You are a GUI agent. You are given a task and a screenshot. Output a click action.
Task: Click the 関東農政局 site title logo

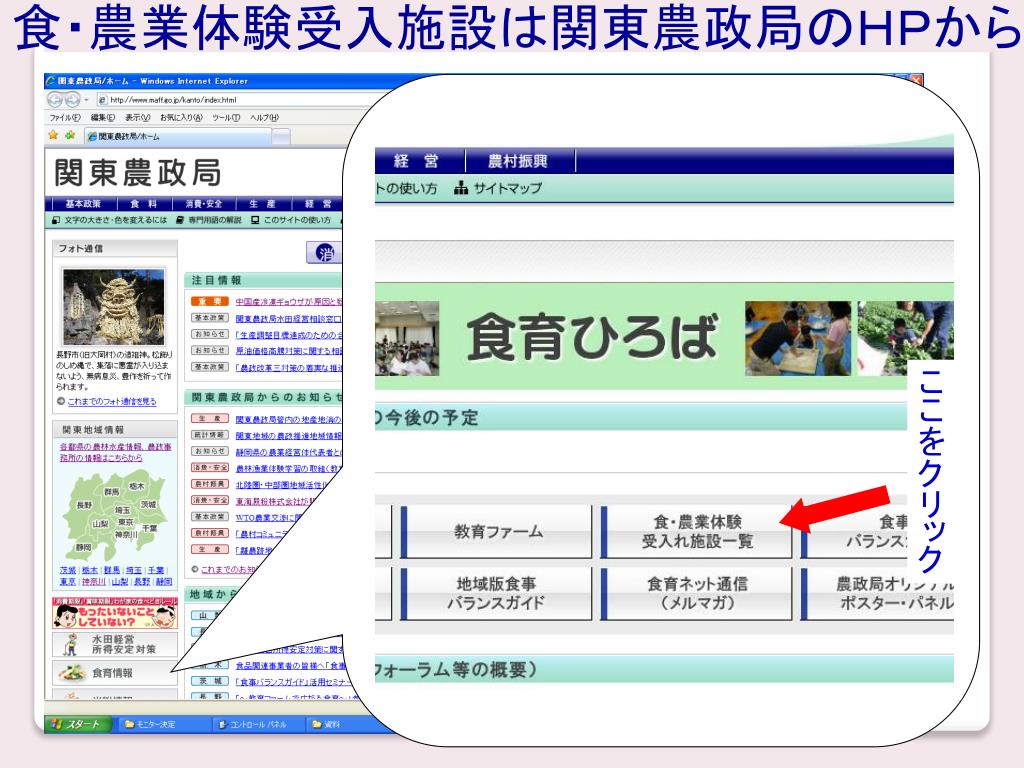tap(137, 172)
